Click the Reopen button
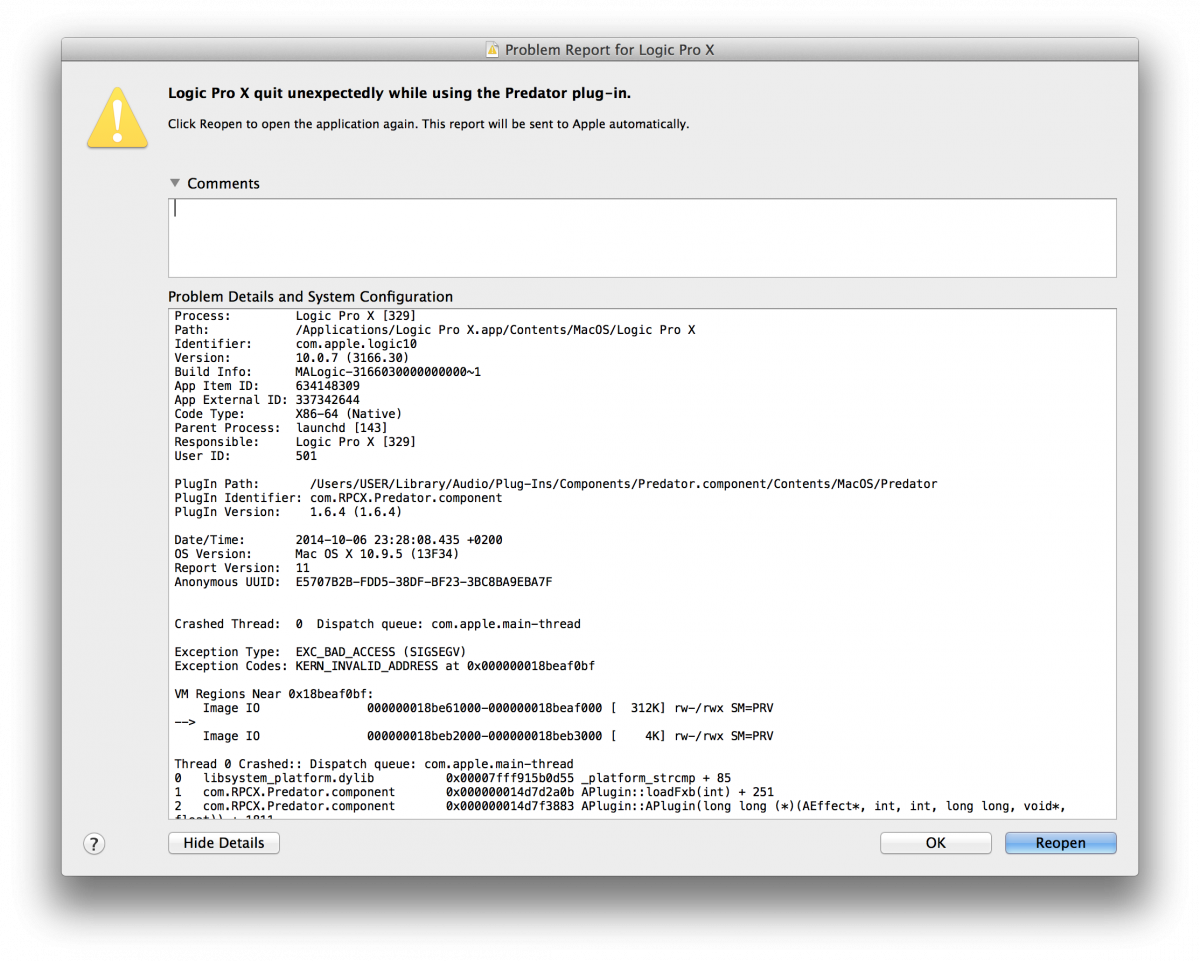The image size is (1200, 961). [1060, 843]
